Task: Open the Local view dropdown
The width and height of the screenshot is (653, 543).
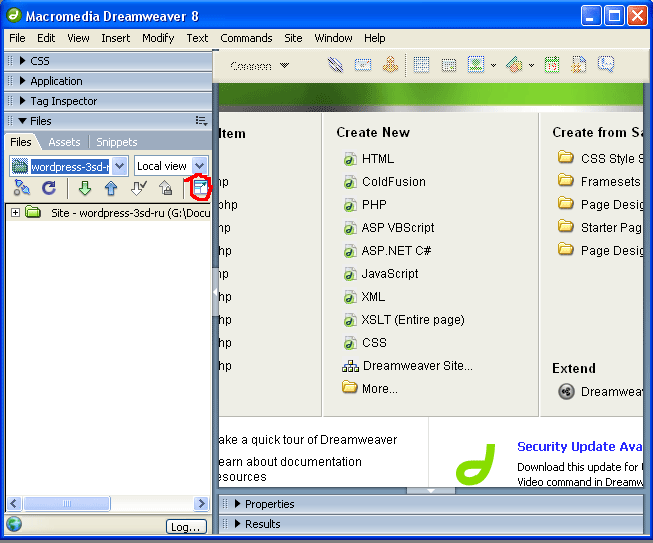Action: 199,166
